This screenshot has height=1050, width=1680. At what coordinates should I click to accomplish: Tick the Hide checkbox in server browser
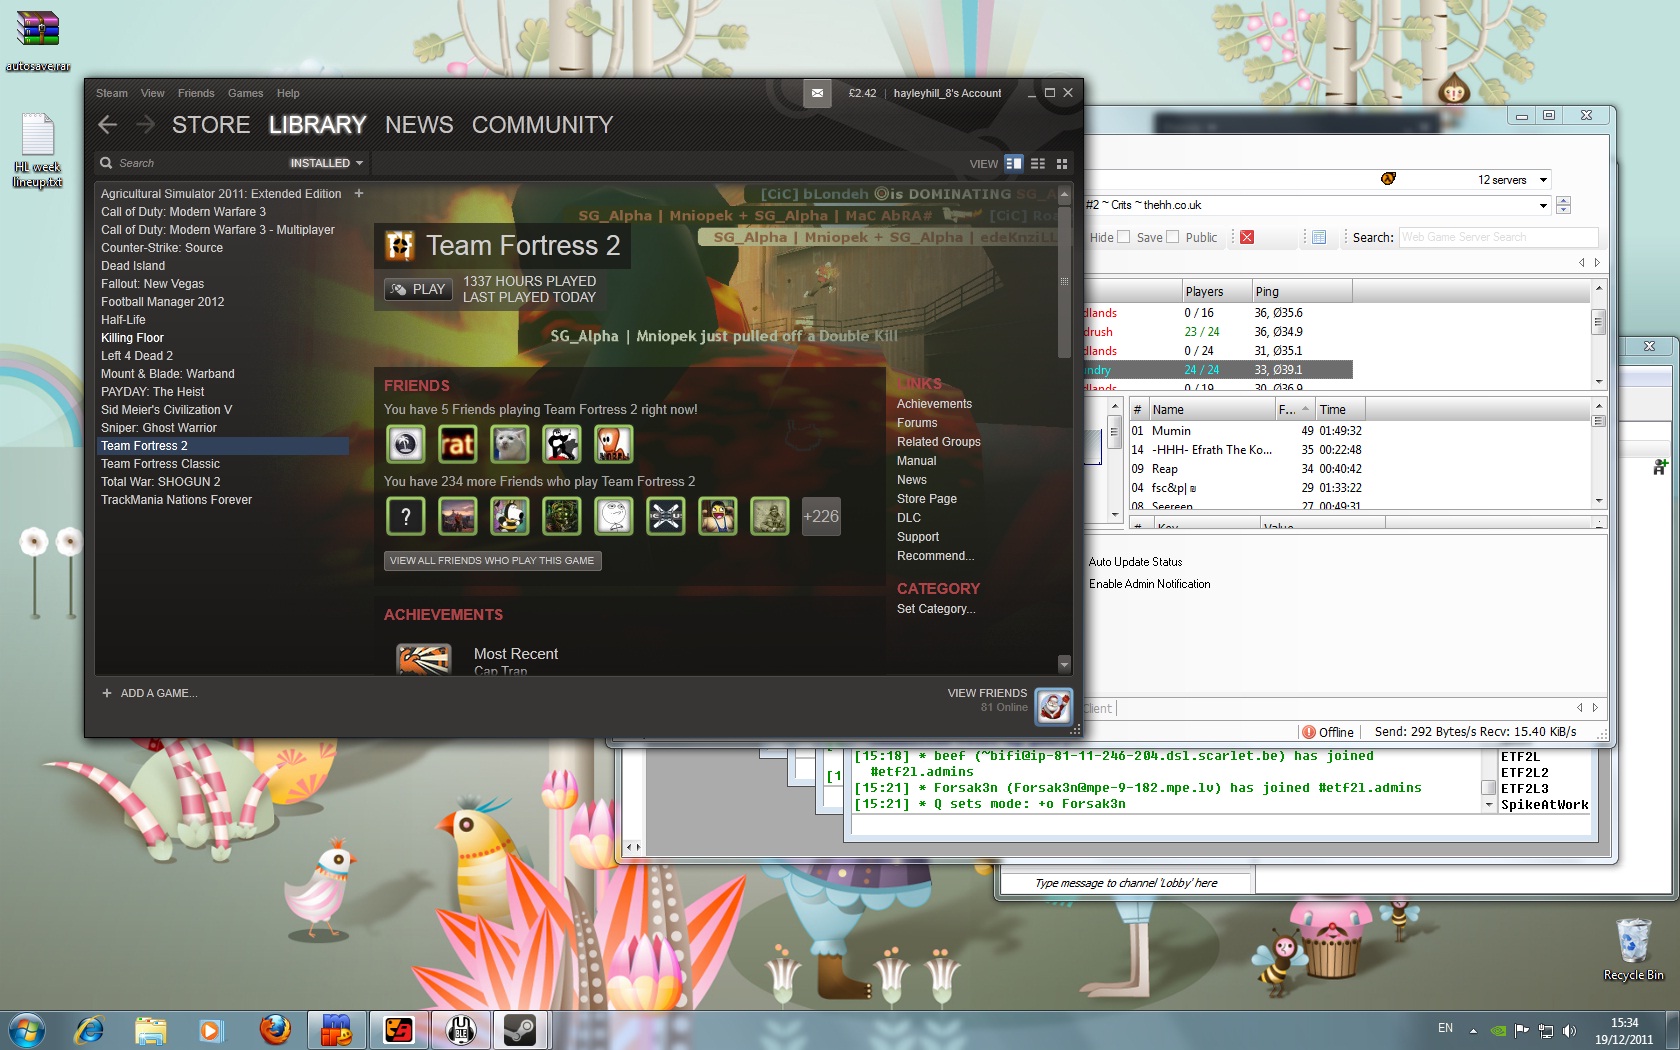click(1123, 237)
